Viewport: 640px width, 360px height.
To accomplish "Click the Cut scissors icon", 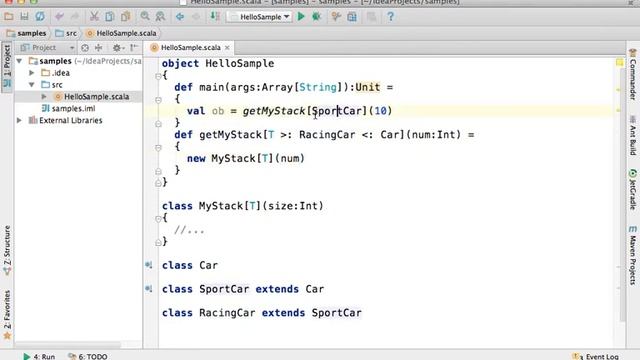I will click(x=94, y=17).
